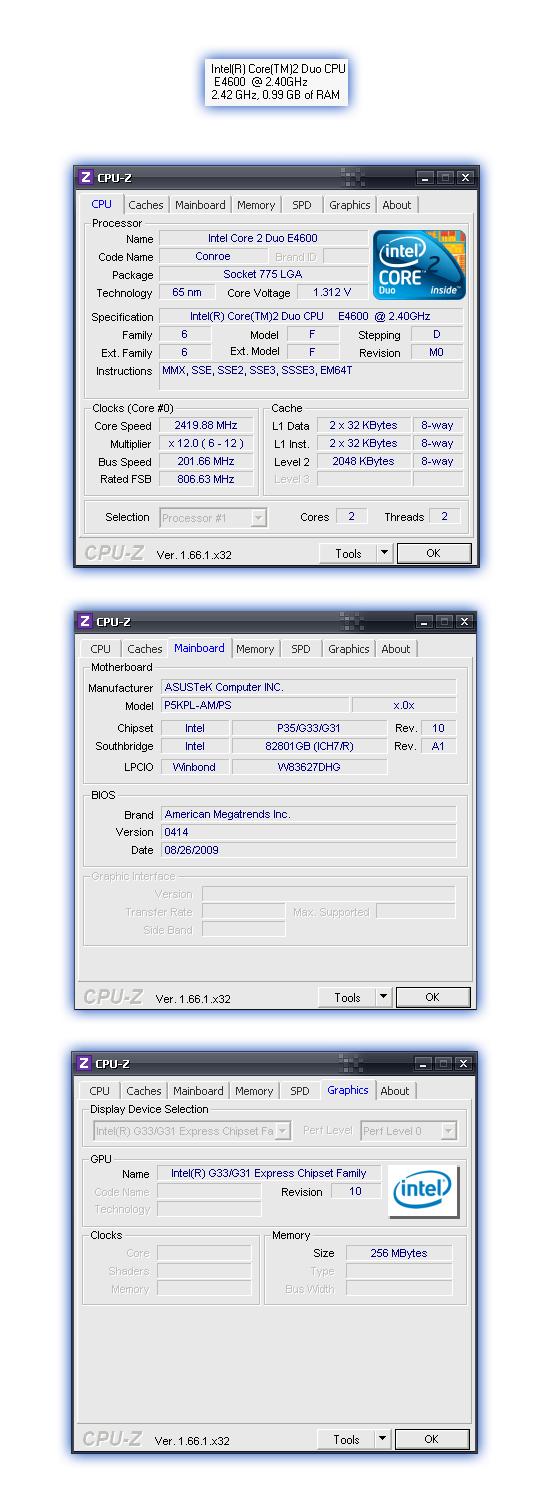Select the SPD tab in Mainboard window
544x1510 pixels.
coord(301,649)
